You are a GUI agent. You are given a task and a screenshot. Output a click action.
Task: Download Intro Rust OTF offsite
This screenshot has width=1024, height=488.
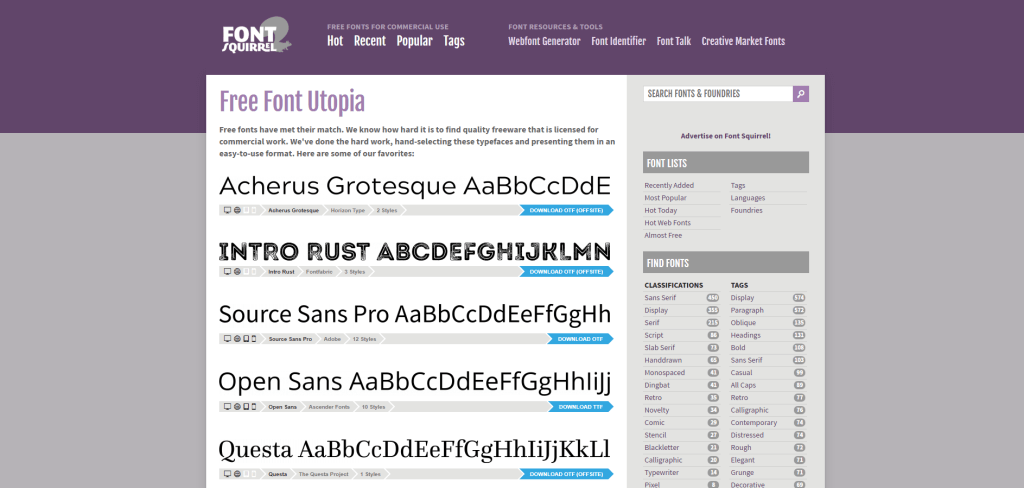tap(566, 271)
